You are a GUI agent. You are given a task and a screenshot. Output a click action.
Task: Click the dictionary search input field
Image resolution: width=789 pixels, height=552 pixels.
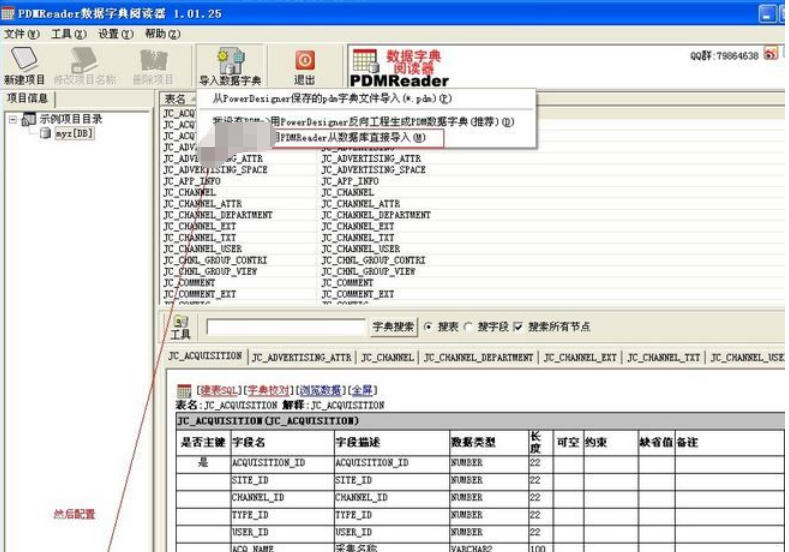coord(285,327)
